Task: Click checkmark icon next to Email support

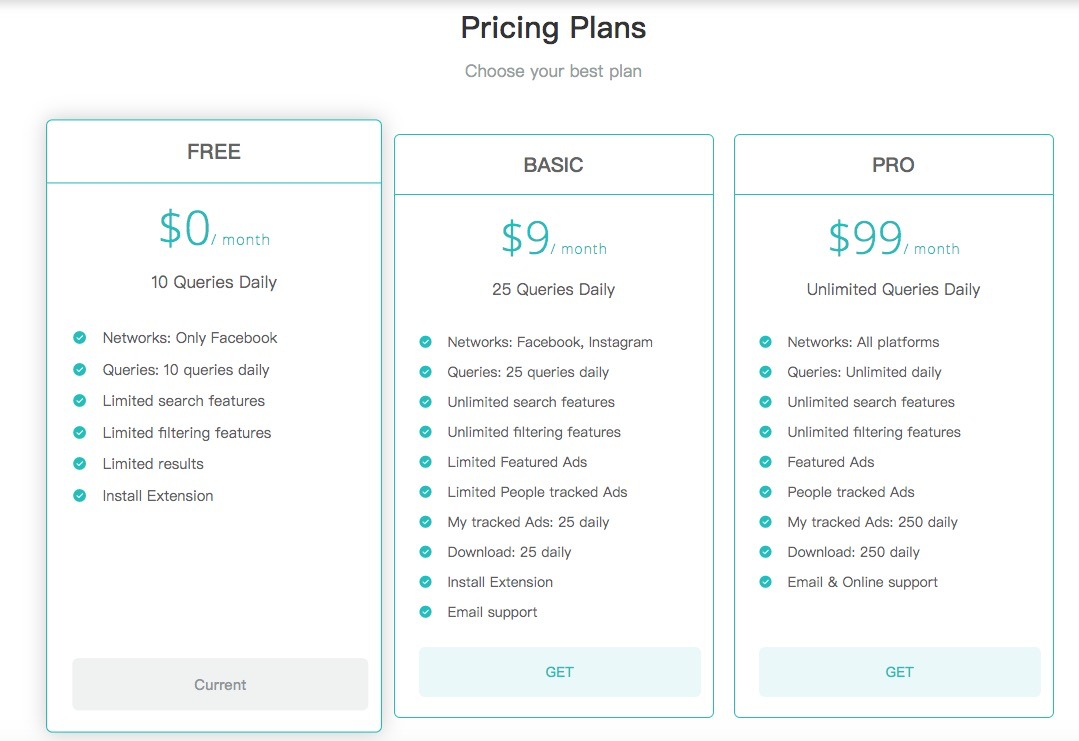Action: [425, 612]
